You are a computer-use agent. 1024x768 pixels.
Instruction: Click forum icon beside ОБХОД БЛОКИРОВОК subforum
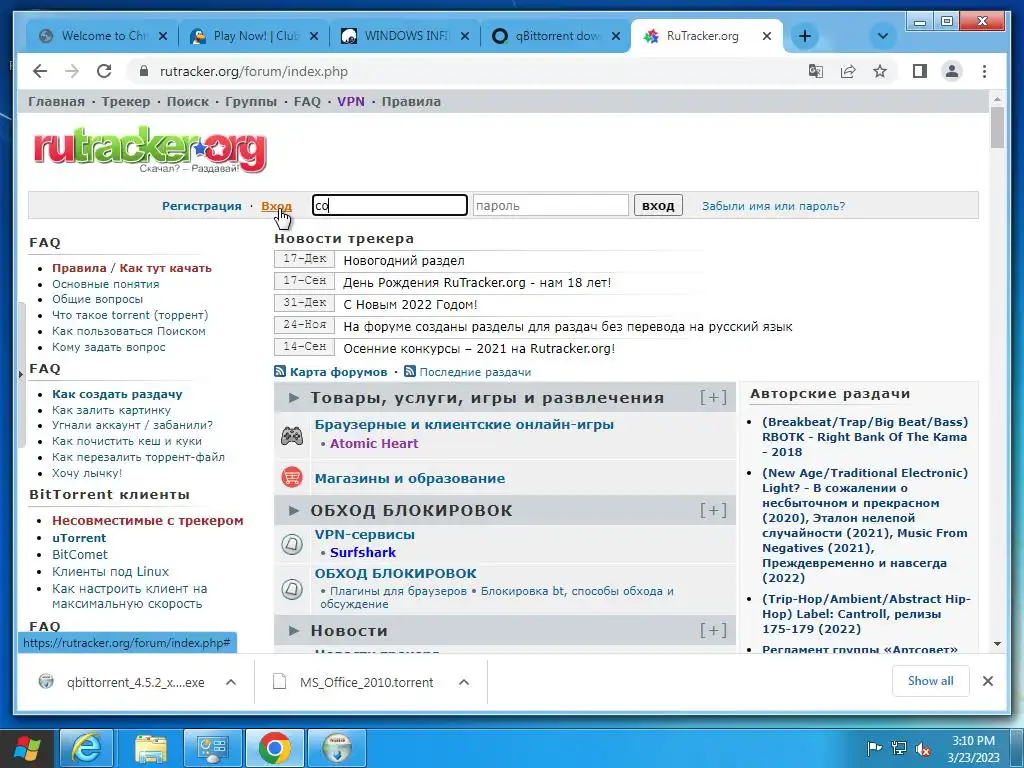tap(292, 589)
